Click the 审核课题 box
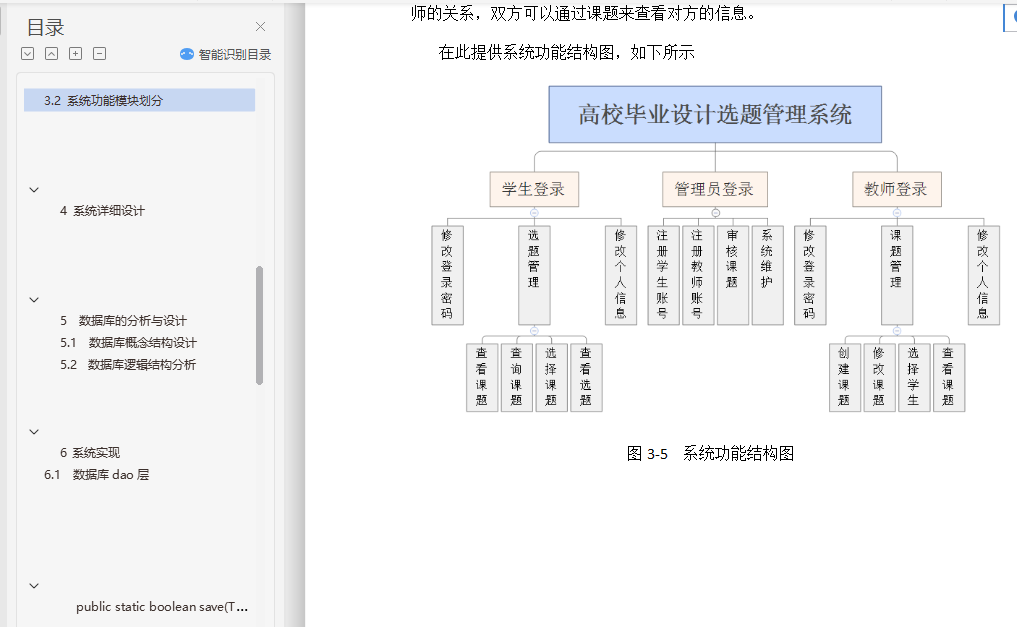The image size is (1017, 627). tap(733, 275)
